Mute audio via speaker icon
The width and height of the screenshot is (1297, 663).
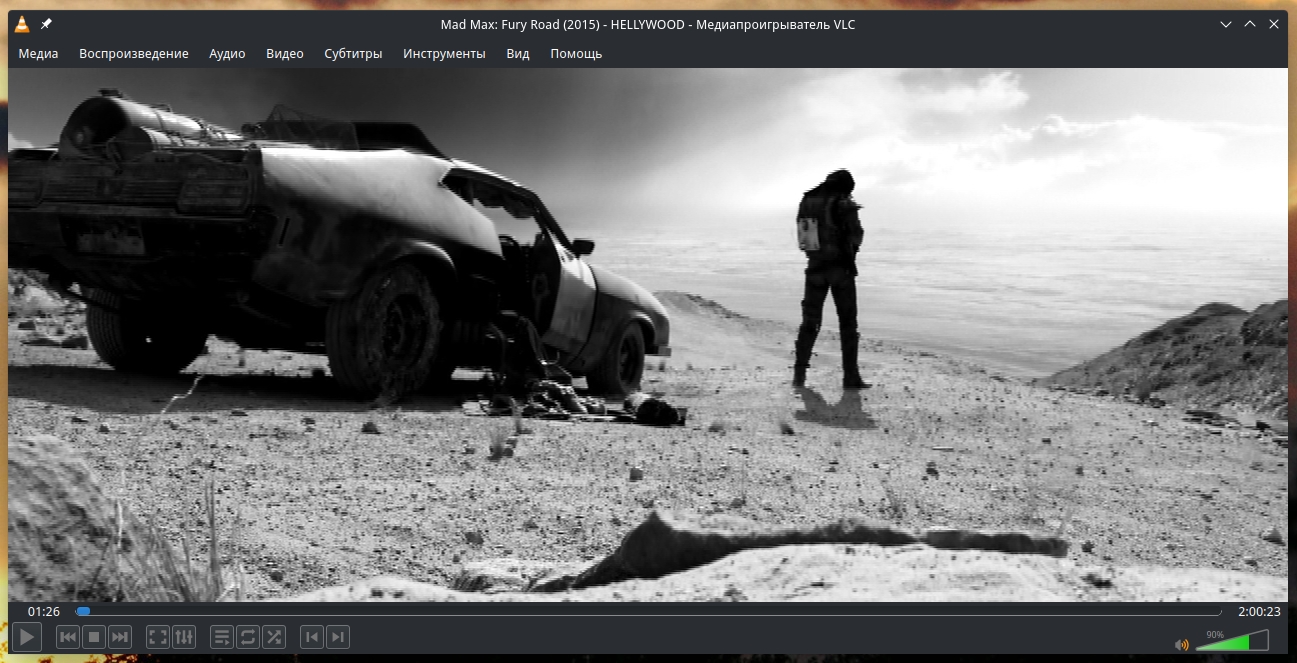[1182, 644]
